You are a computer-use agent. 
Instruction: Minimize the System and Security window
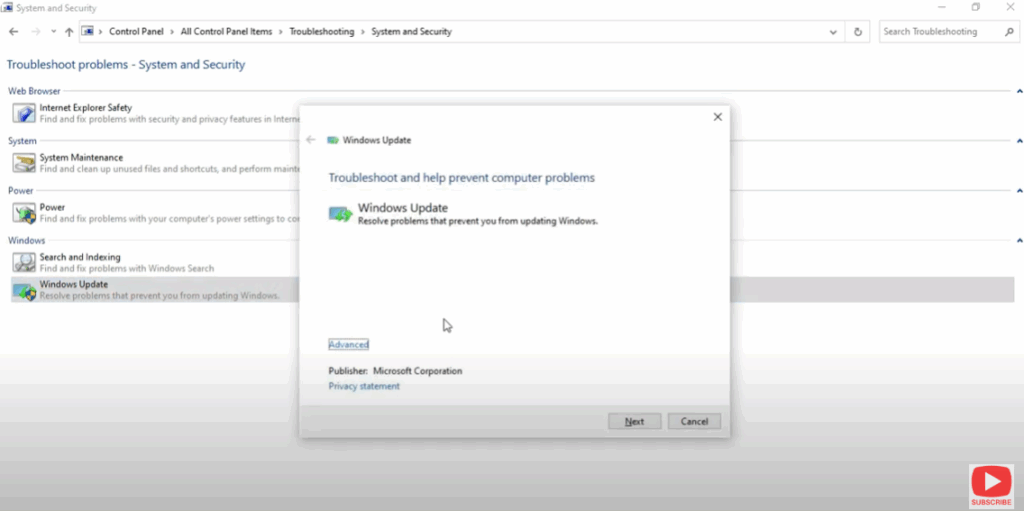[942, 7]
